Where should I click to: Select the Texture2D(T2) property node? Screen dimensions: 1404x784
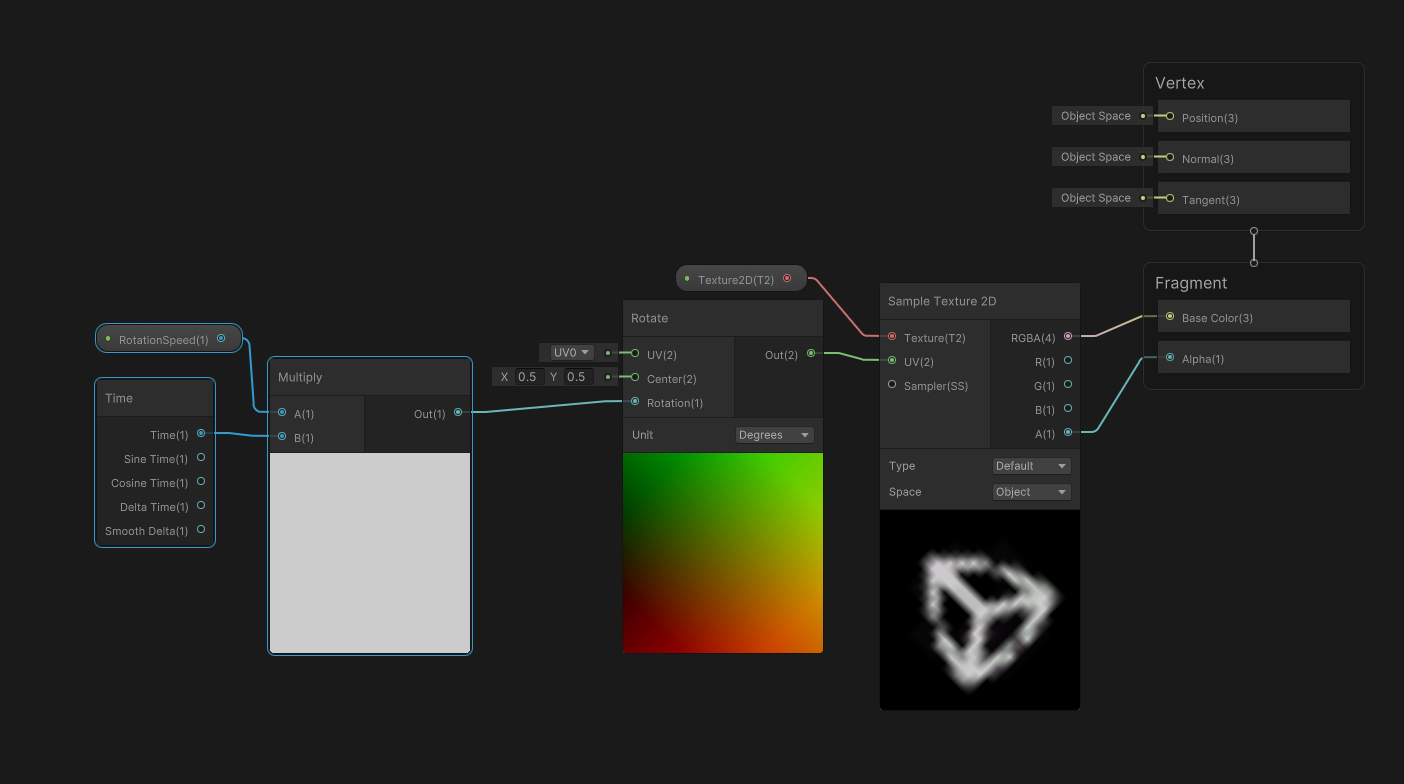(x=741, y=279)
